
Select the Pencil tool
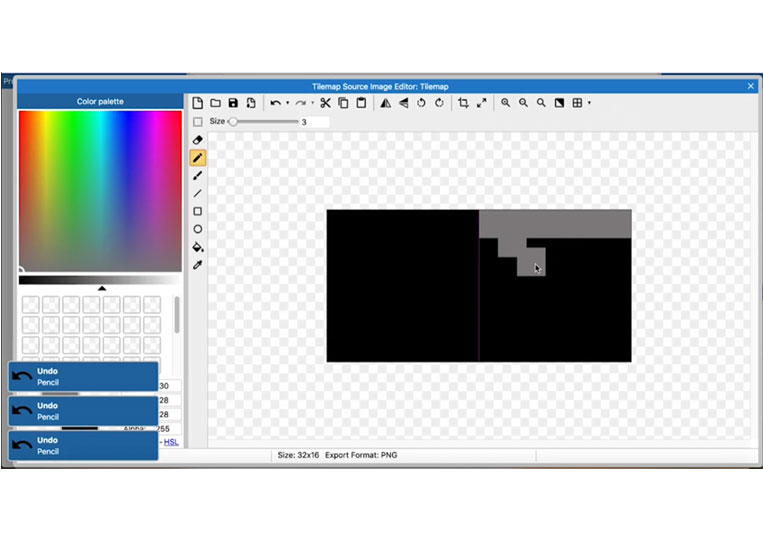click(x=198, y=158)
